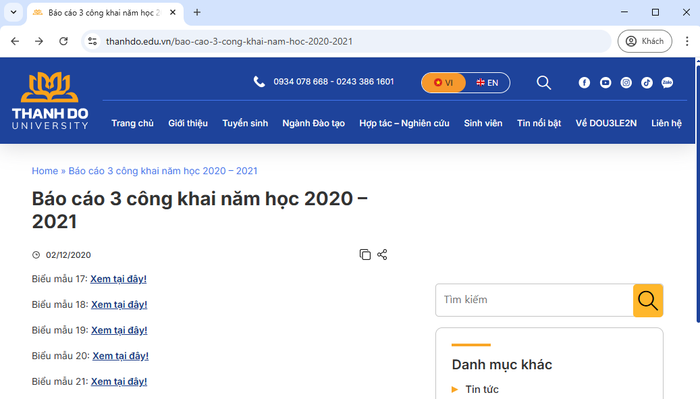The image size is (700, 399).
Task: Open the tab search dropdown arrow
Action: (13, 12)
